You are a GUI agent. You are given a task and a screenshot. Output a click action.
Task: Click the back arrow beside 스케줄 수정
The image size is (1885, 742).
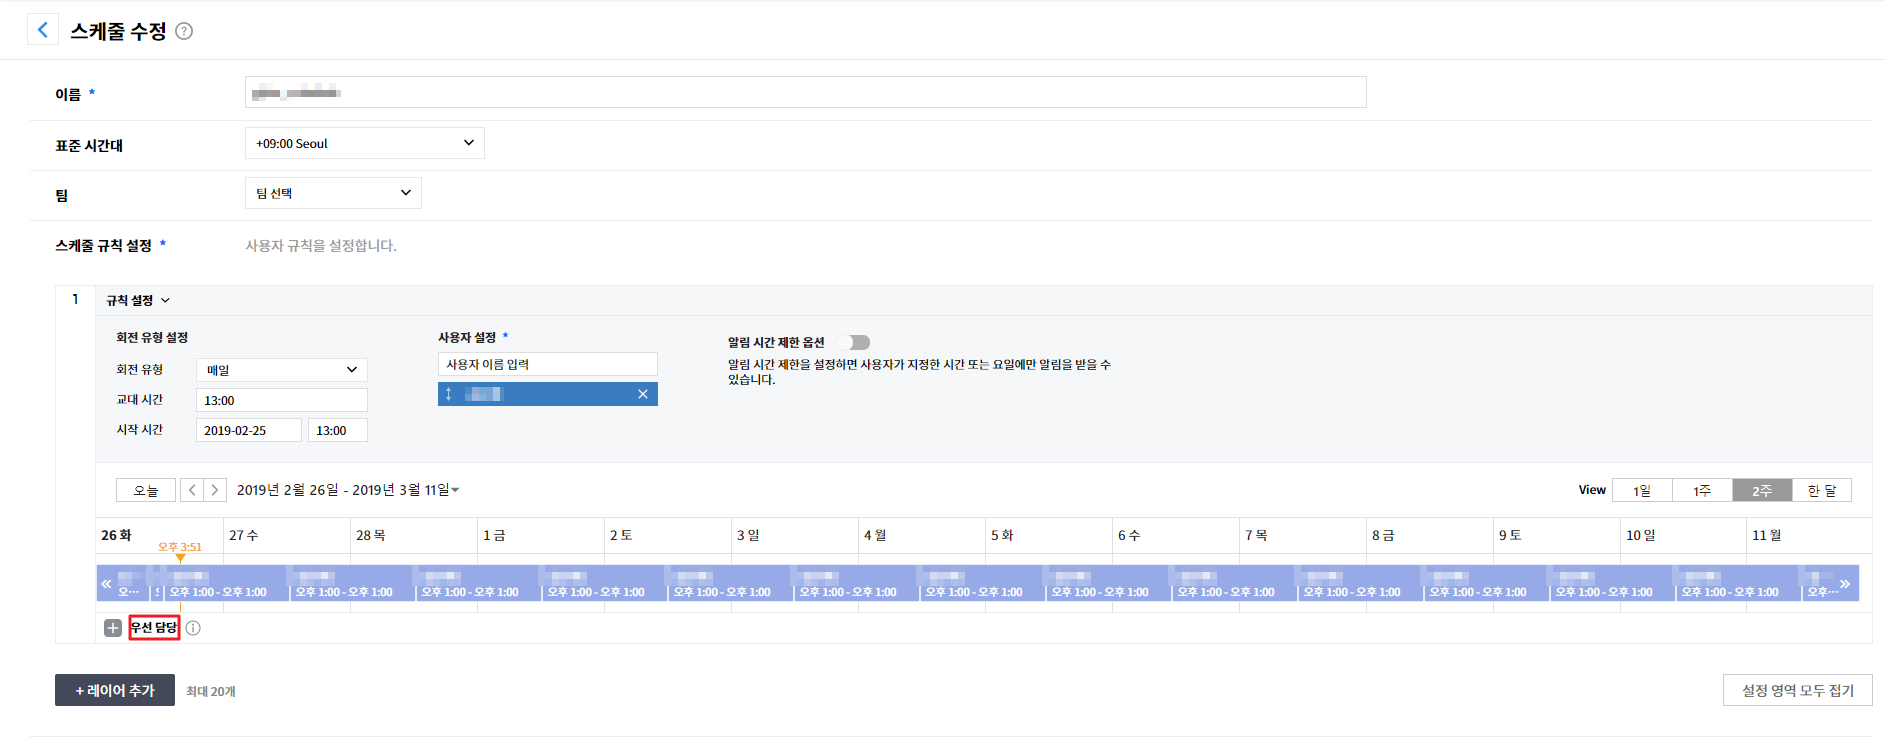42,30
